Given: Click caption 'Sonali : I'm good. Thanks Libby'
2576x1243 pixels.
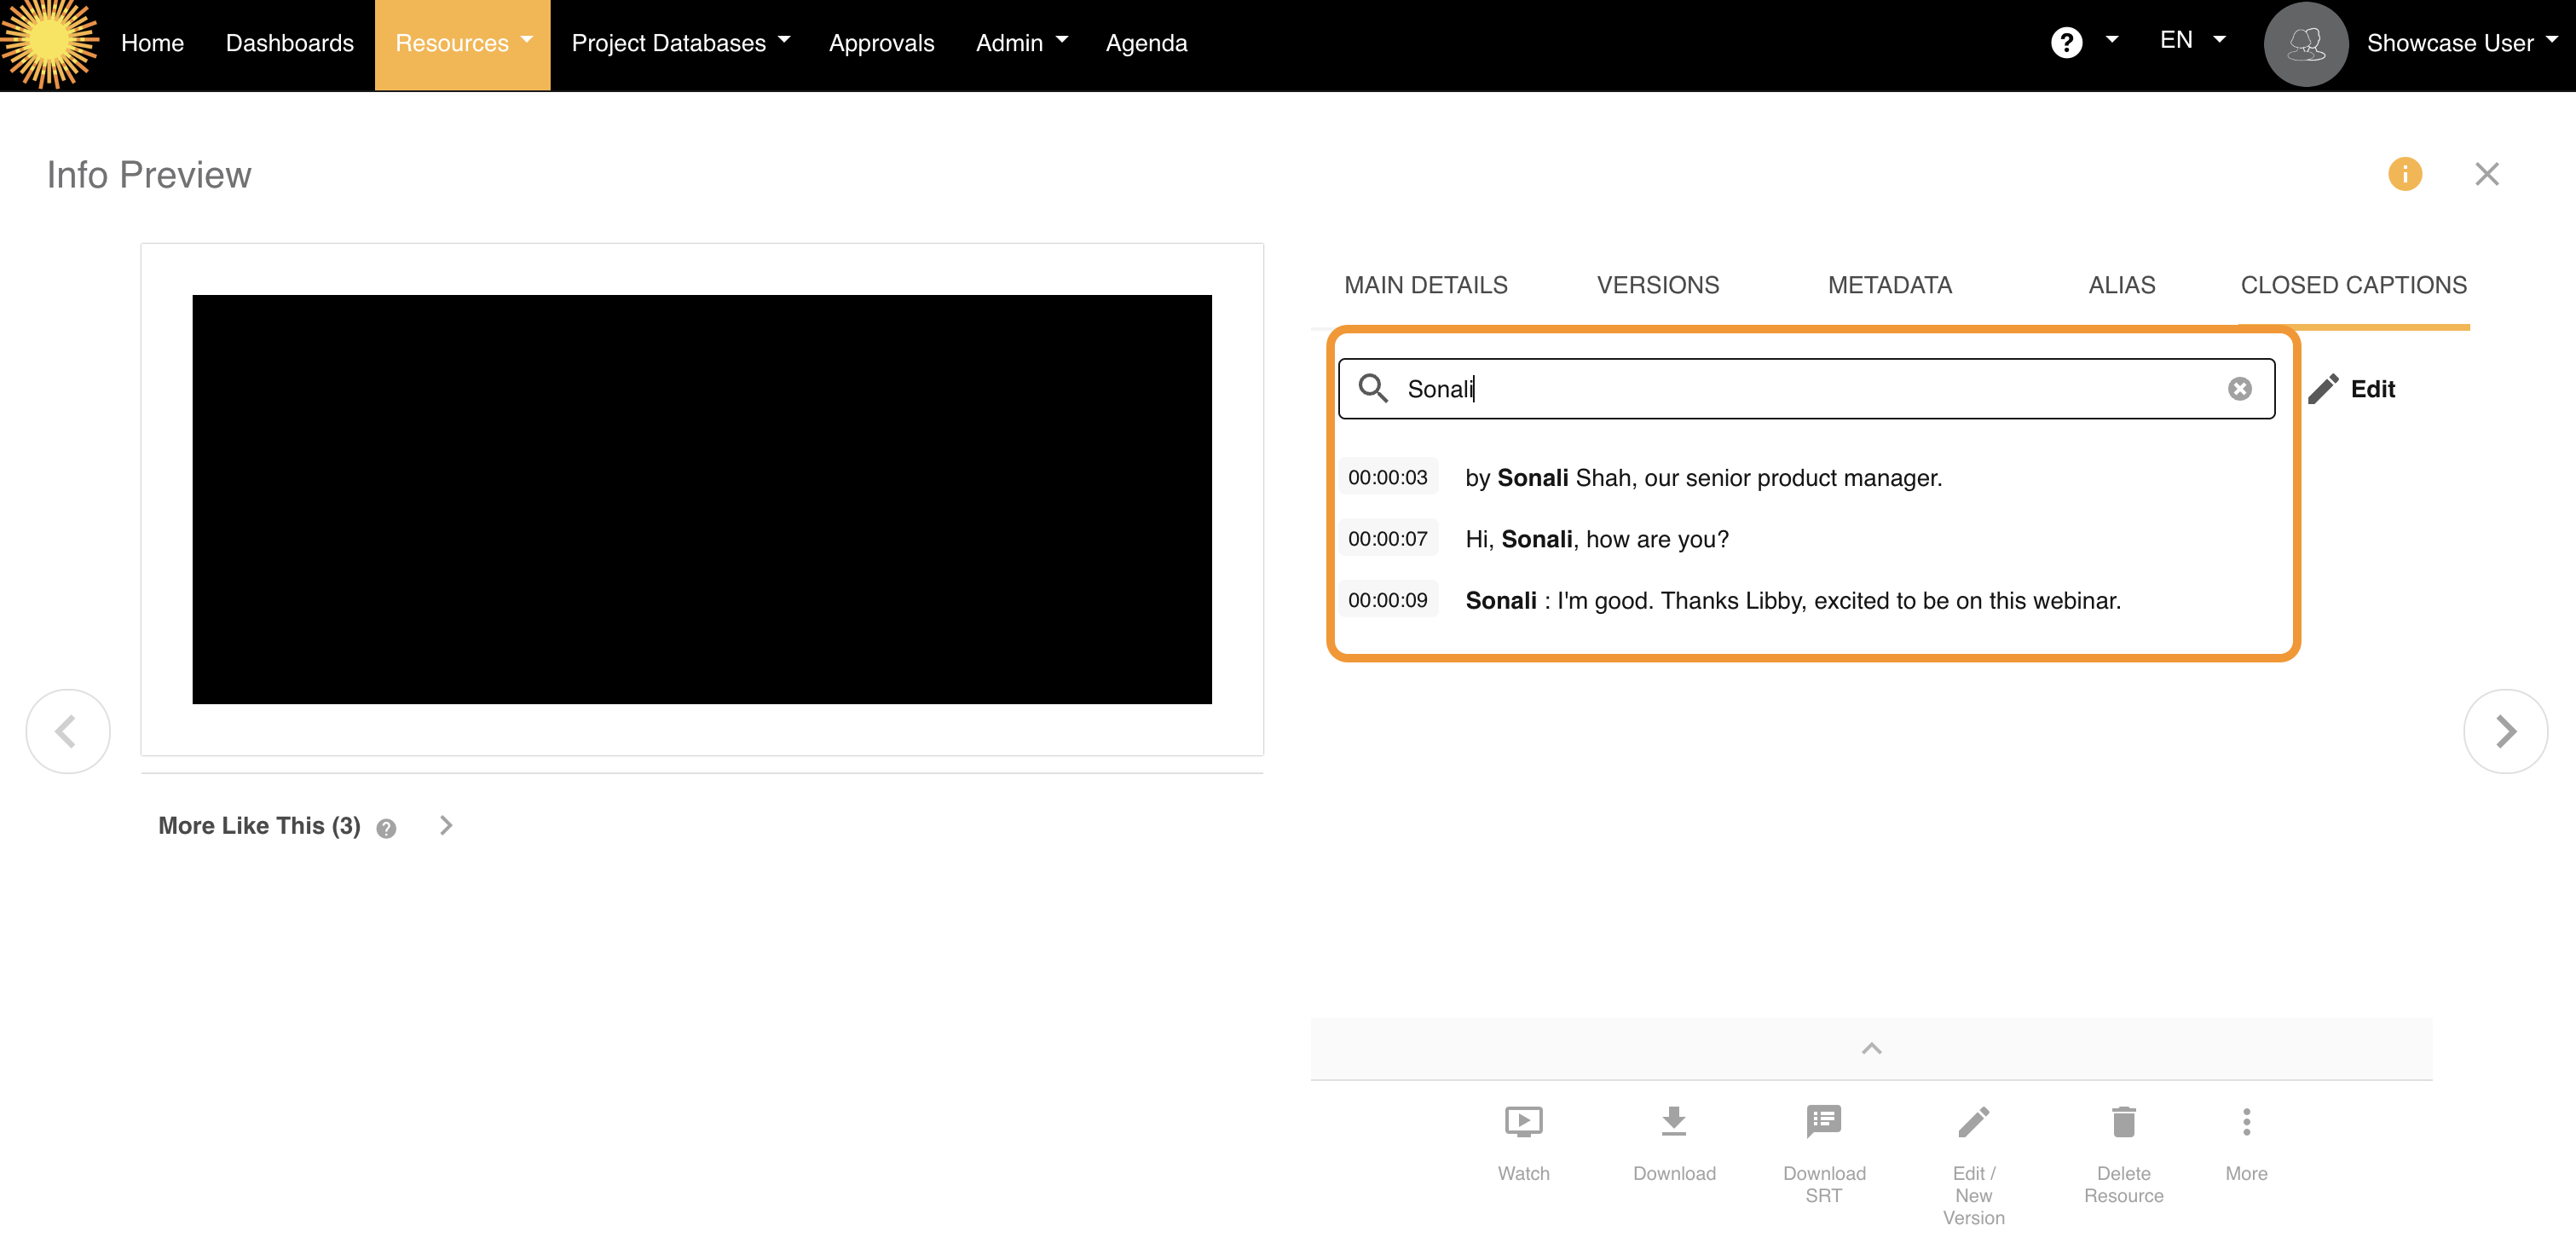Looking at the screenshot, I should pyautogui.click(x=1792, y=600).
